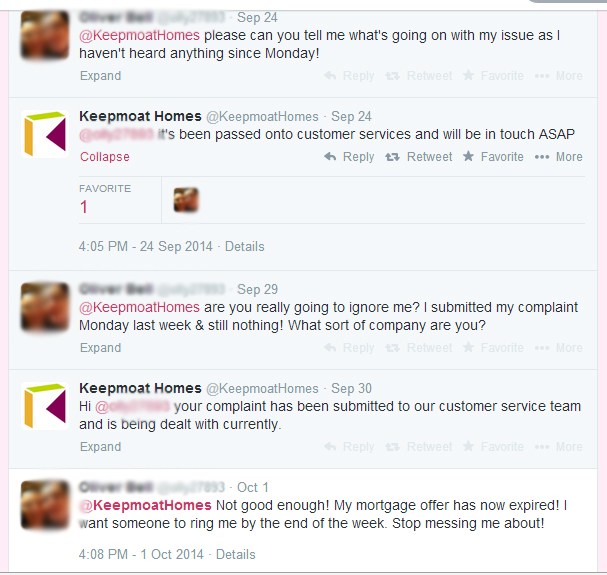Expand the Sep 30 Keepmoat Homes tweet
Screen dimensions: 607x575
pyautogui.click(x=100, y=447)
